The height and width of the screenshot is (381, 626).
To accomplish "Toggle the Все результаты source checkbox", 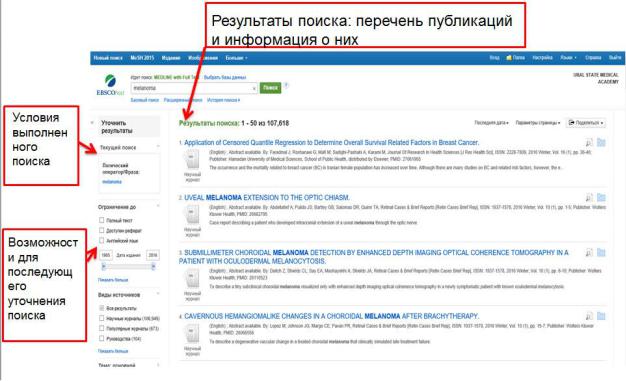I will 101,308.
